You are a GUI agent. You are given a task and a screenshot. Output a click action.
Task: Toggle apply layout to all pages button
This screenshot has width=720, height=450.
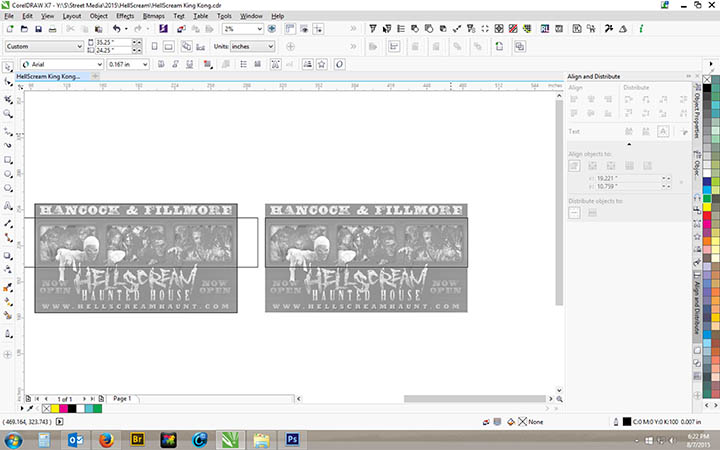click(x=186, y=46)
